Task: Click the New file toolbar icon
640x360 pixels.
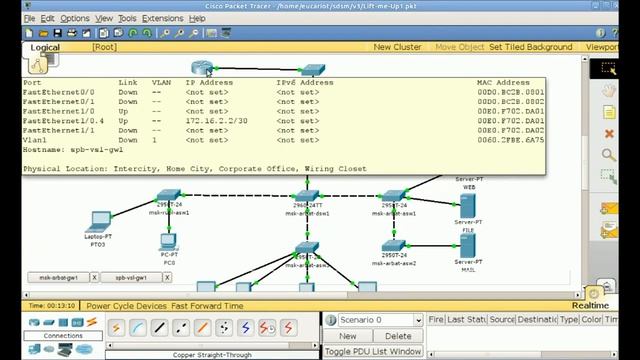Action: [x=29, y=33]
